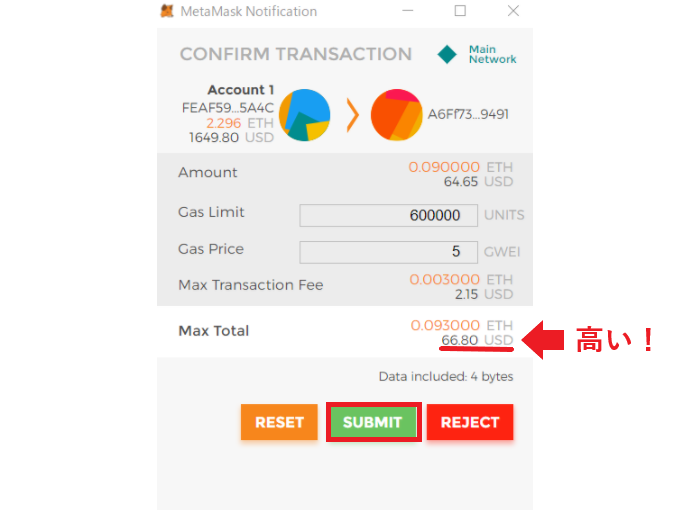The height and width of the screenshot is (510, 690).
Task: Click the Max Total 66.80 USD value
Action: (477, 340)
